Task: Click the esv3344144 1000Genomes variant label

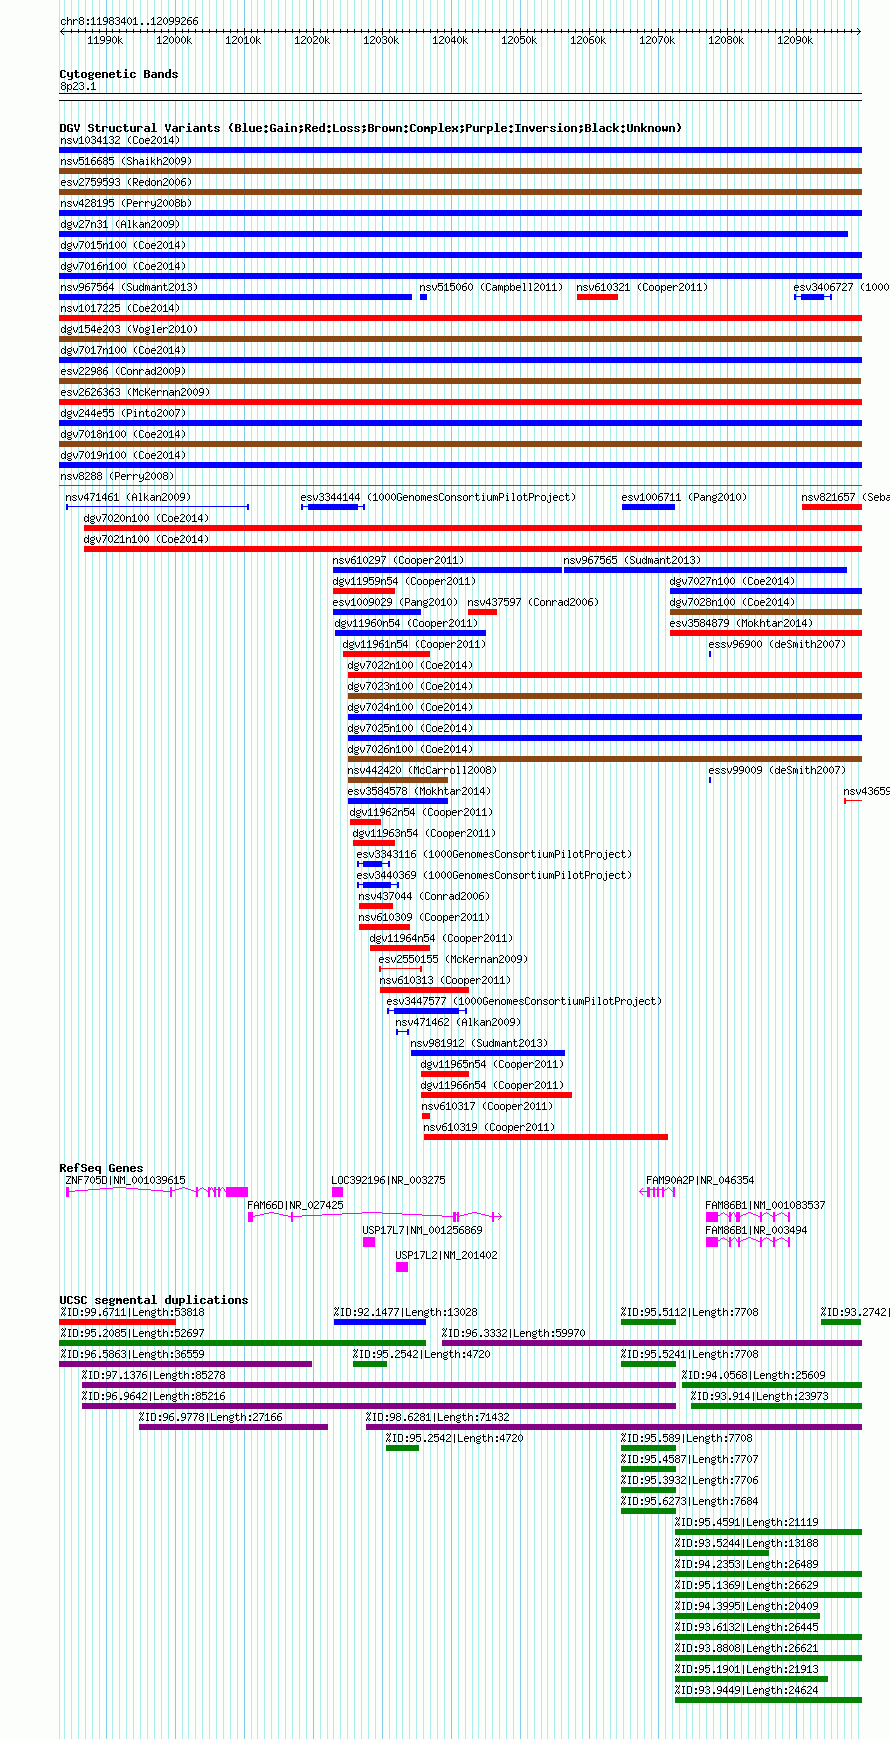Action: 438,497
